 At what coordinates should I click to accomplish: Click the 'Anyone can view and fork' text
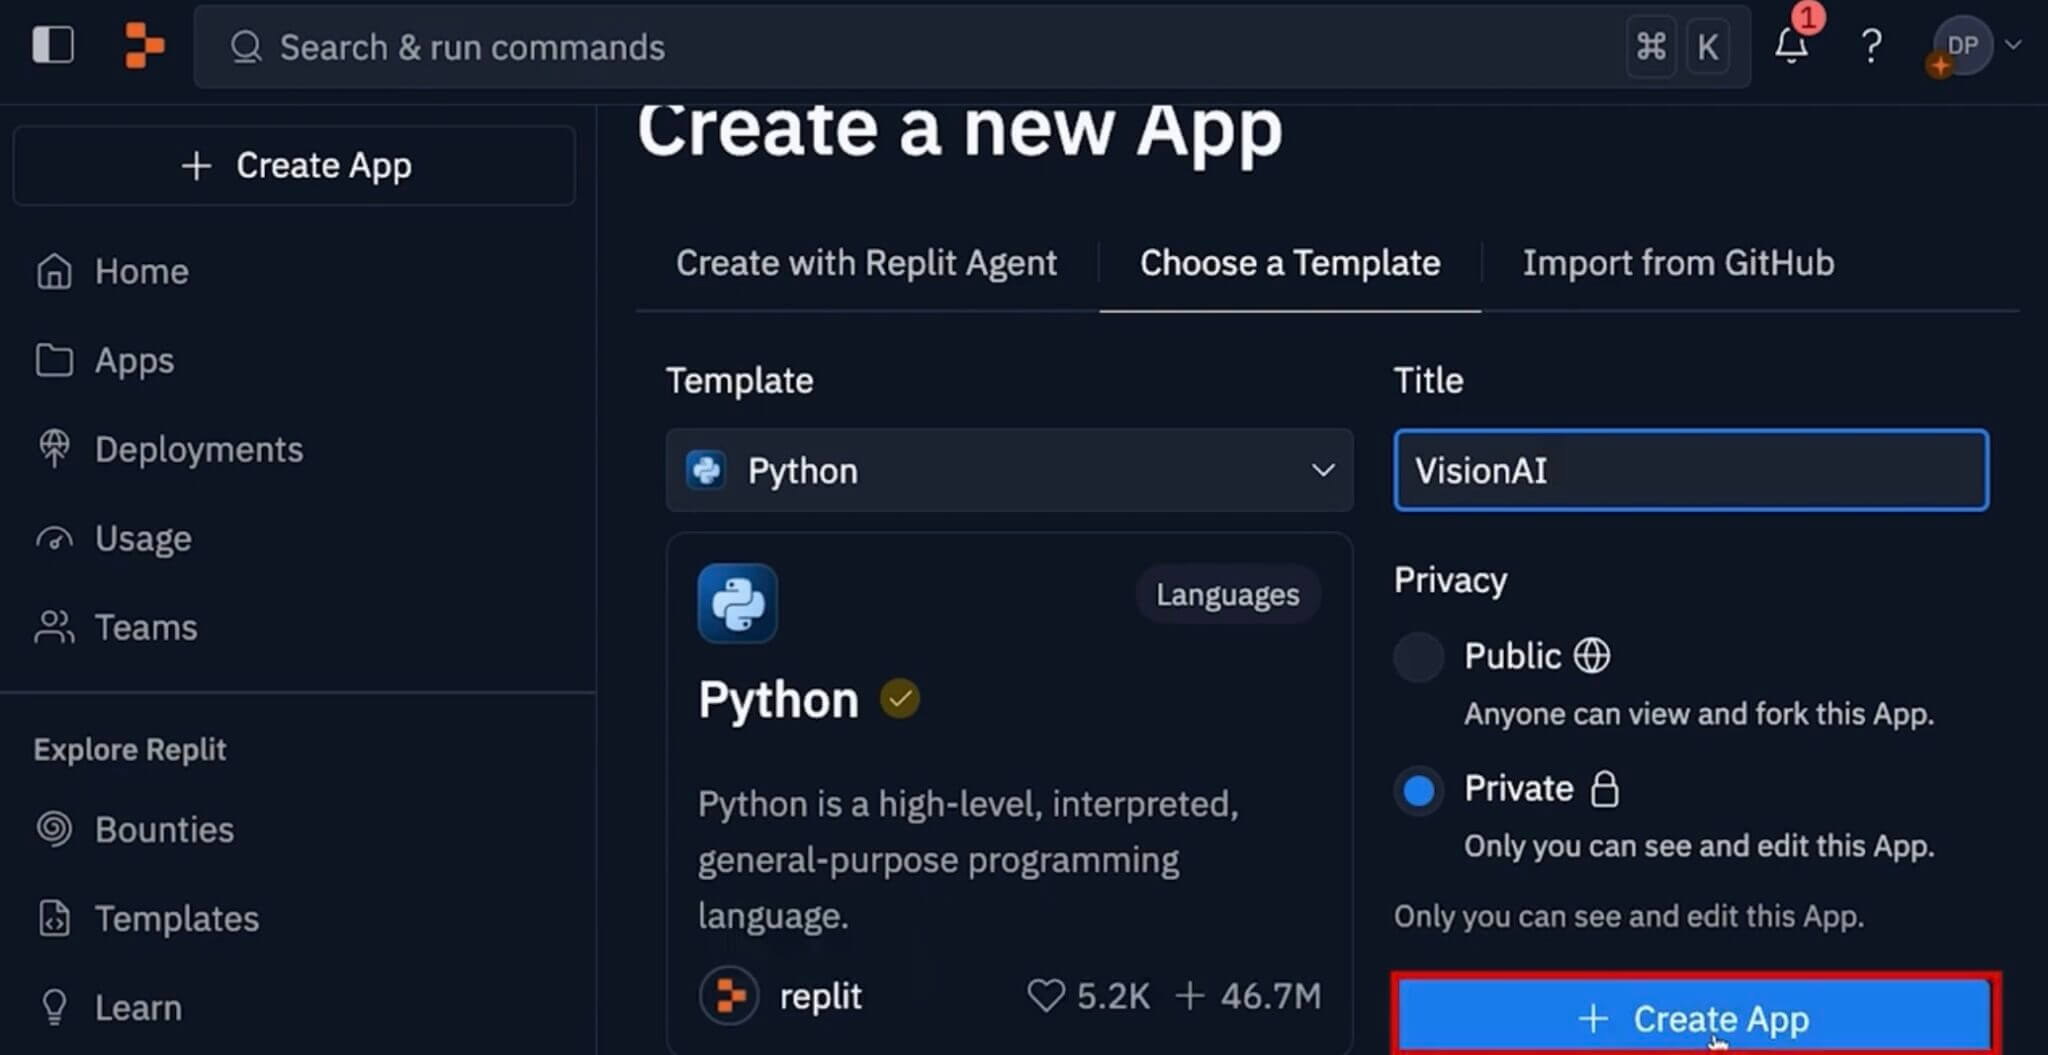point(1699,714)
